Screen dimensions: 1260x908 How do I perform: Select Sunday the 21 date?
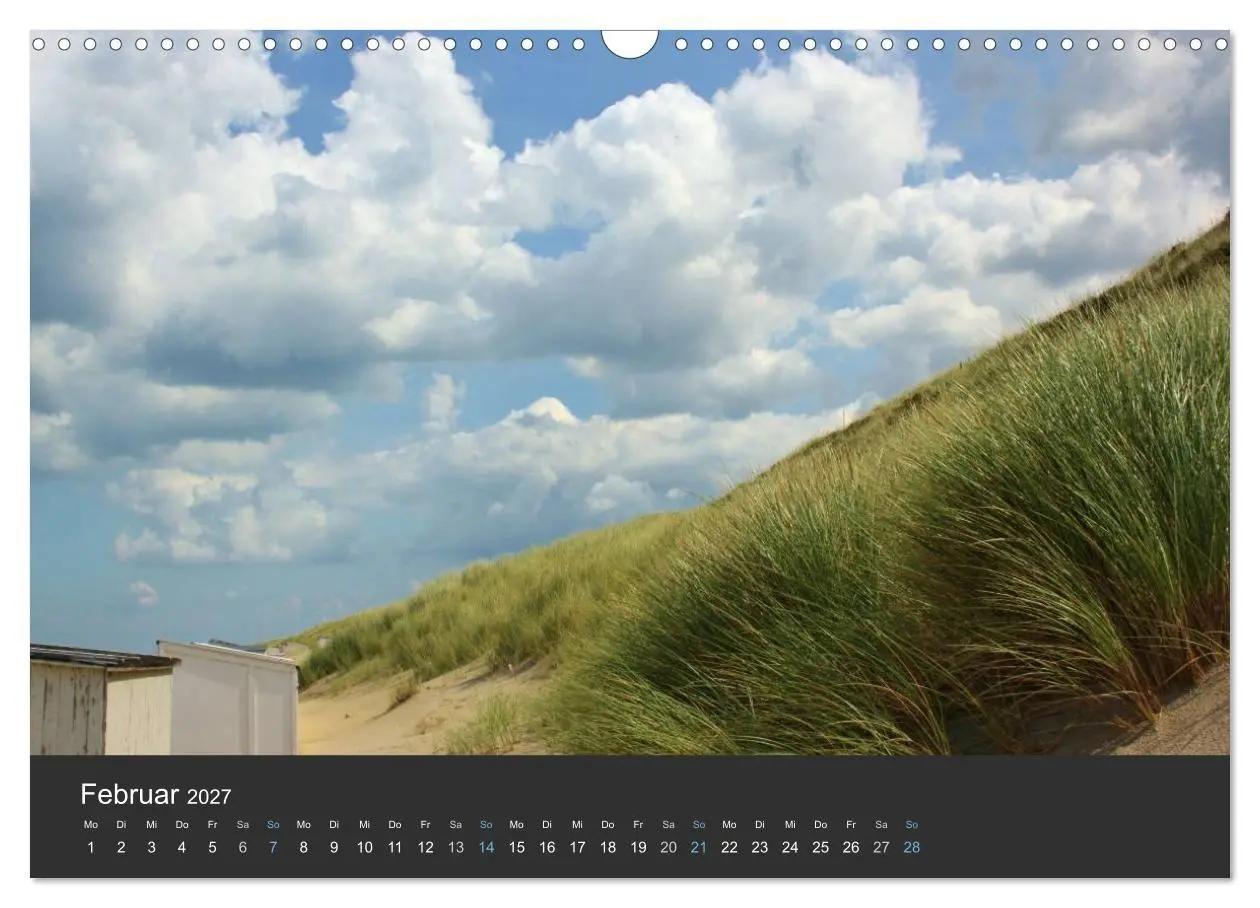[x=699, y=847]
